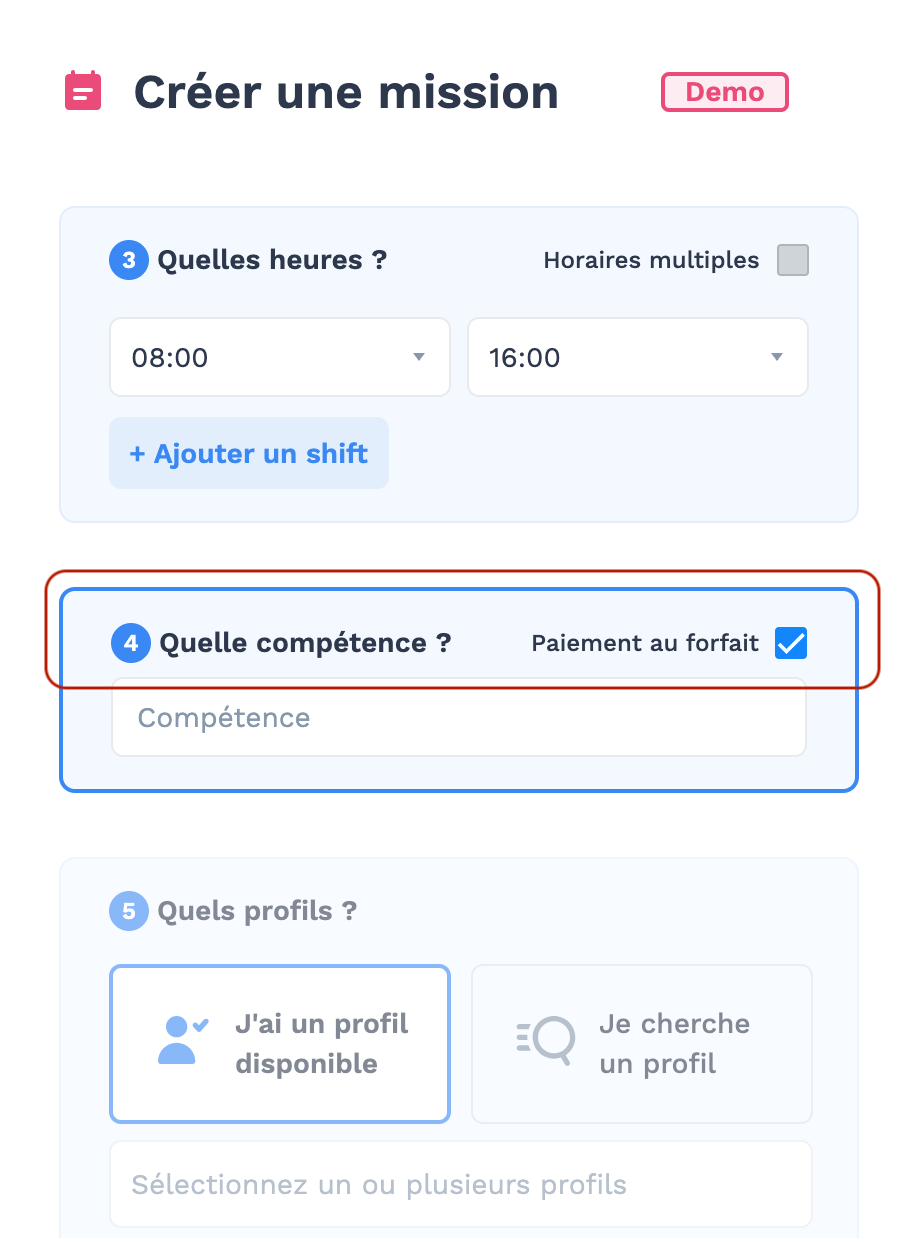The height and width of the screenshot is (1238, 914).
Task: Click the arrow of the 16:00 selector
Action: pyautogui.click(x=776, y=357)
